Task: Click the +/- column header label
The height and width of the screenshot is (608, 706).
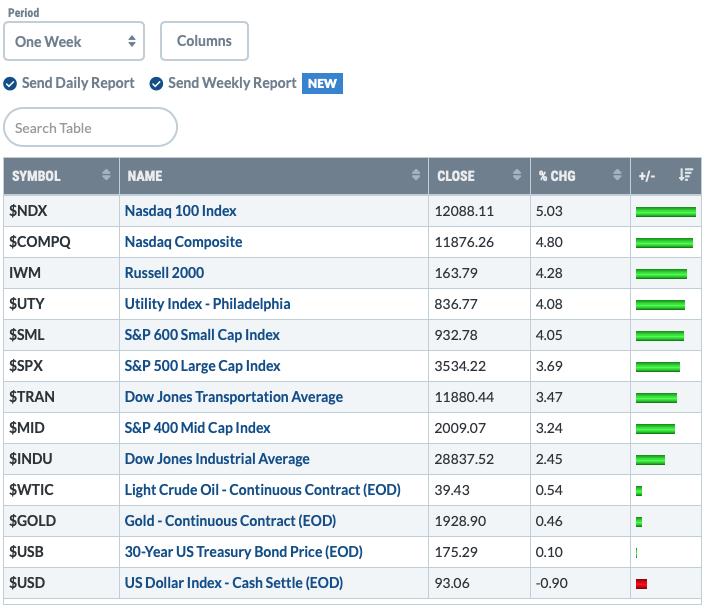Action: [x=647, y=176]
